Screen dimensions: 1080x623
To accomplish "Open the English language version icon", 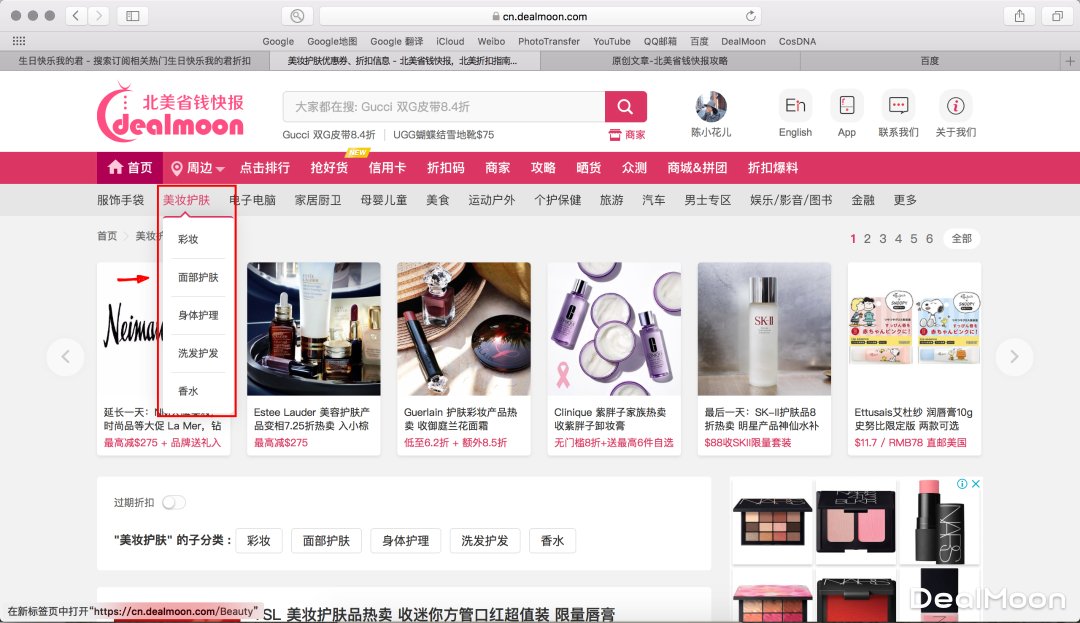I will [x=795, y=106].
